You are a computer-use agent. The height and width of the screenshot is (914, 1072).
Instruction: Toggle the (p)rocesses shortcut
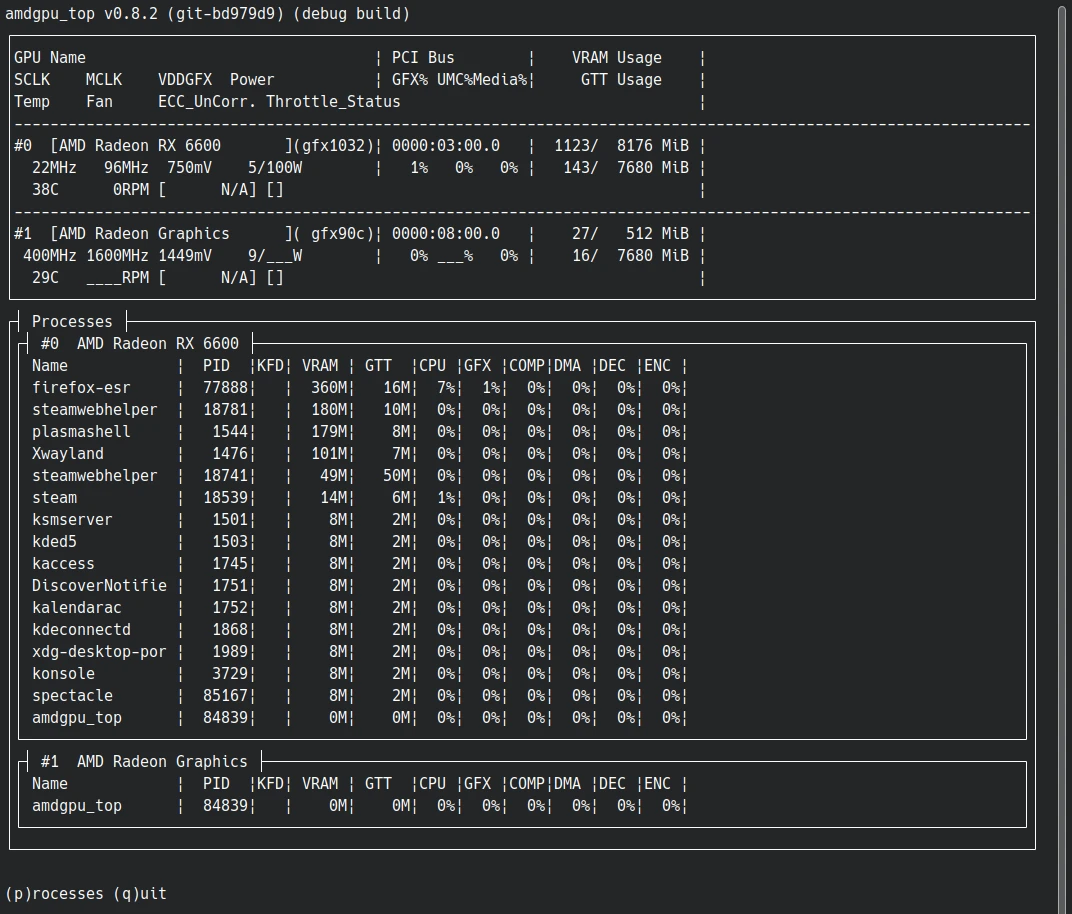(55, 894)
